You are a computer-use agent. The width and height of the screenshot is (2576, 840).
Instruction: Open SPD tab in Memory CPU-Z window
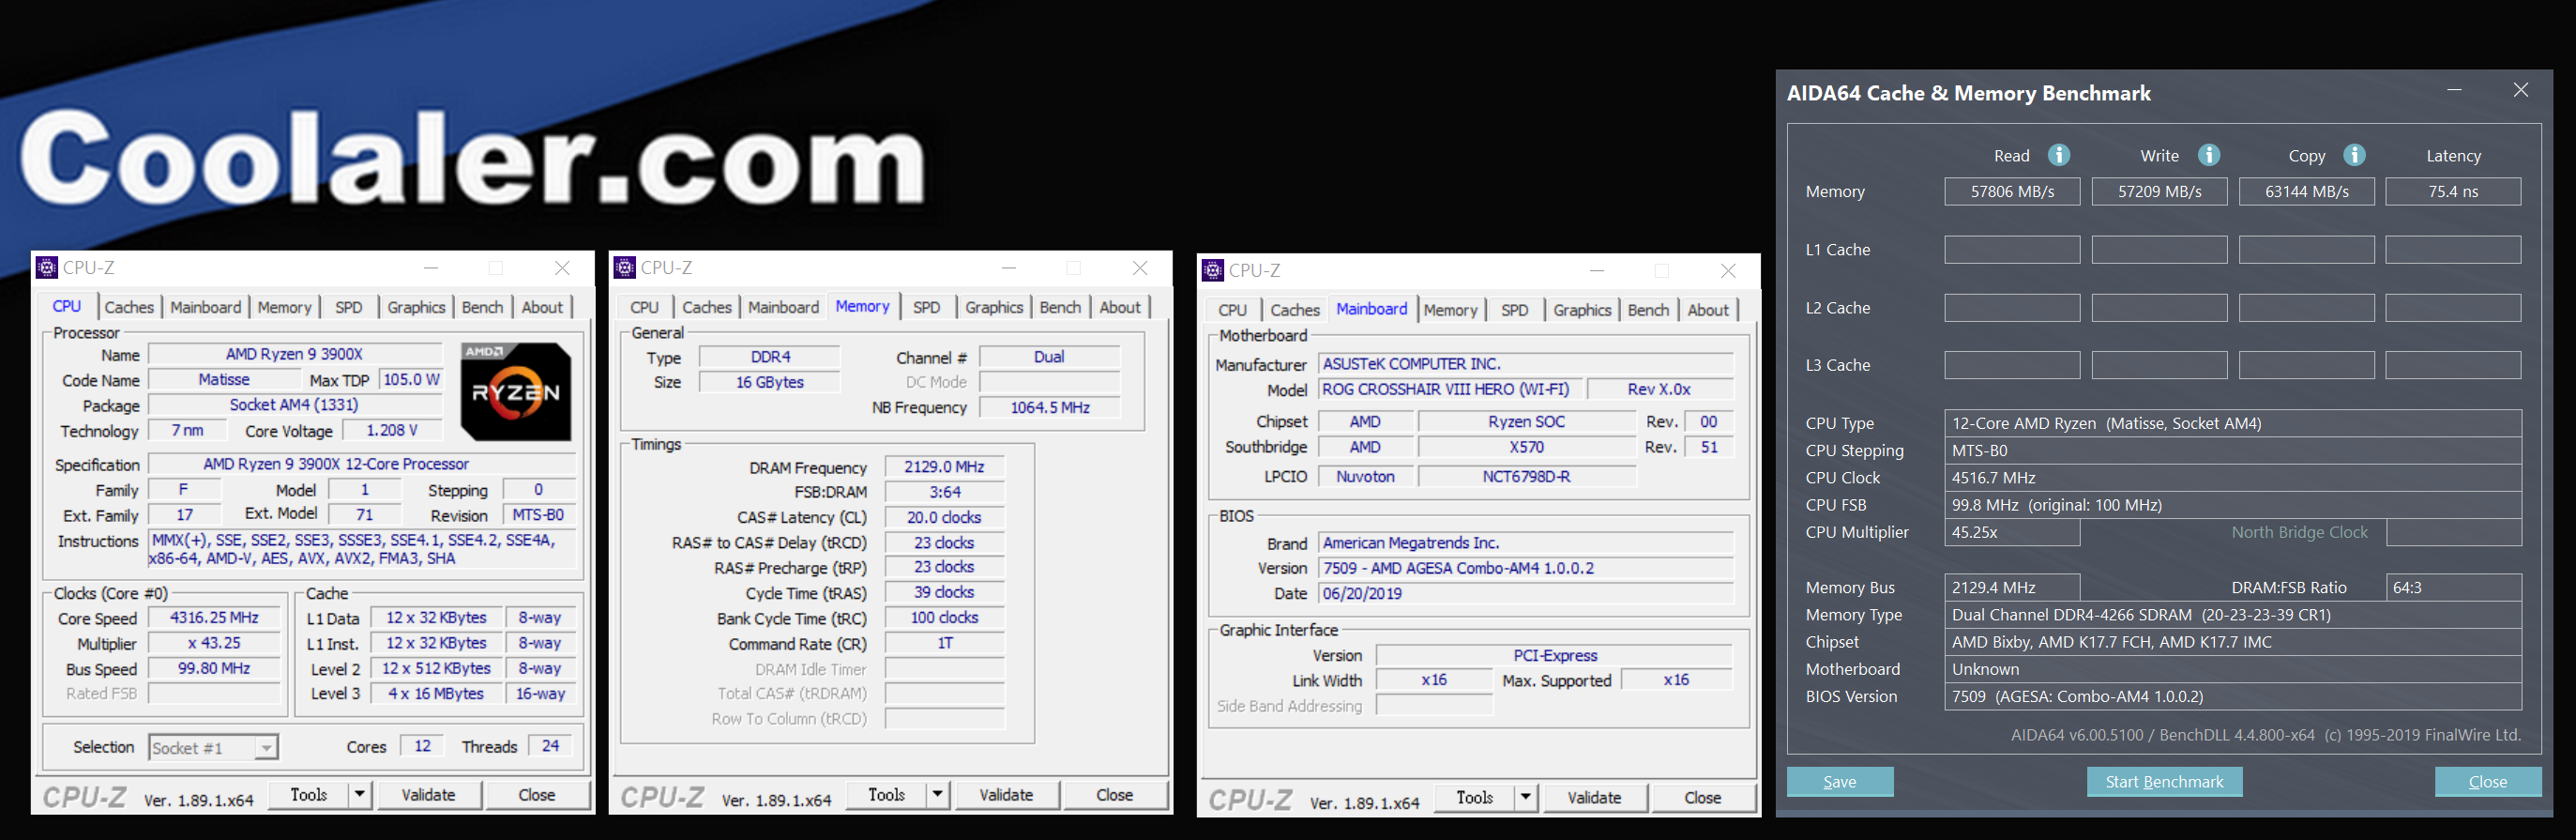(927, 308)
